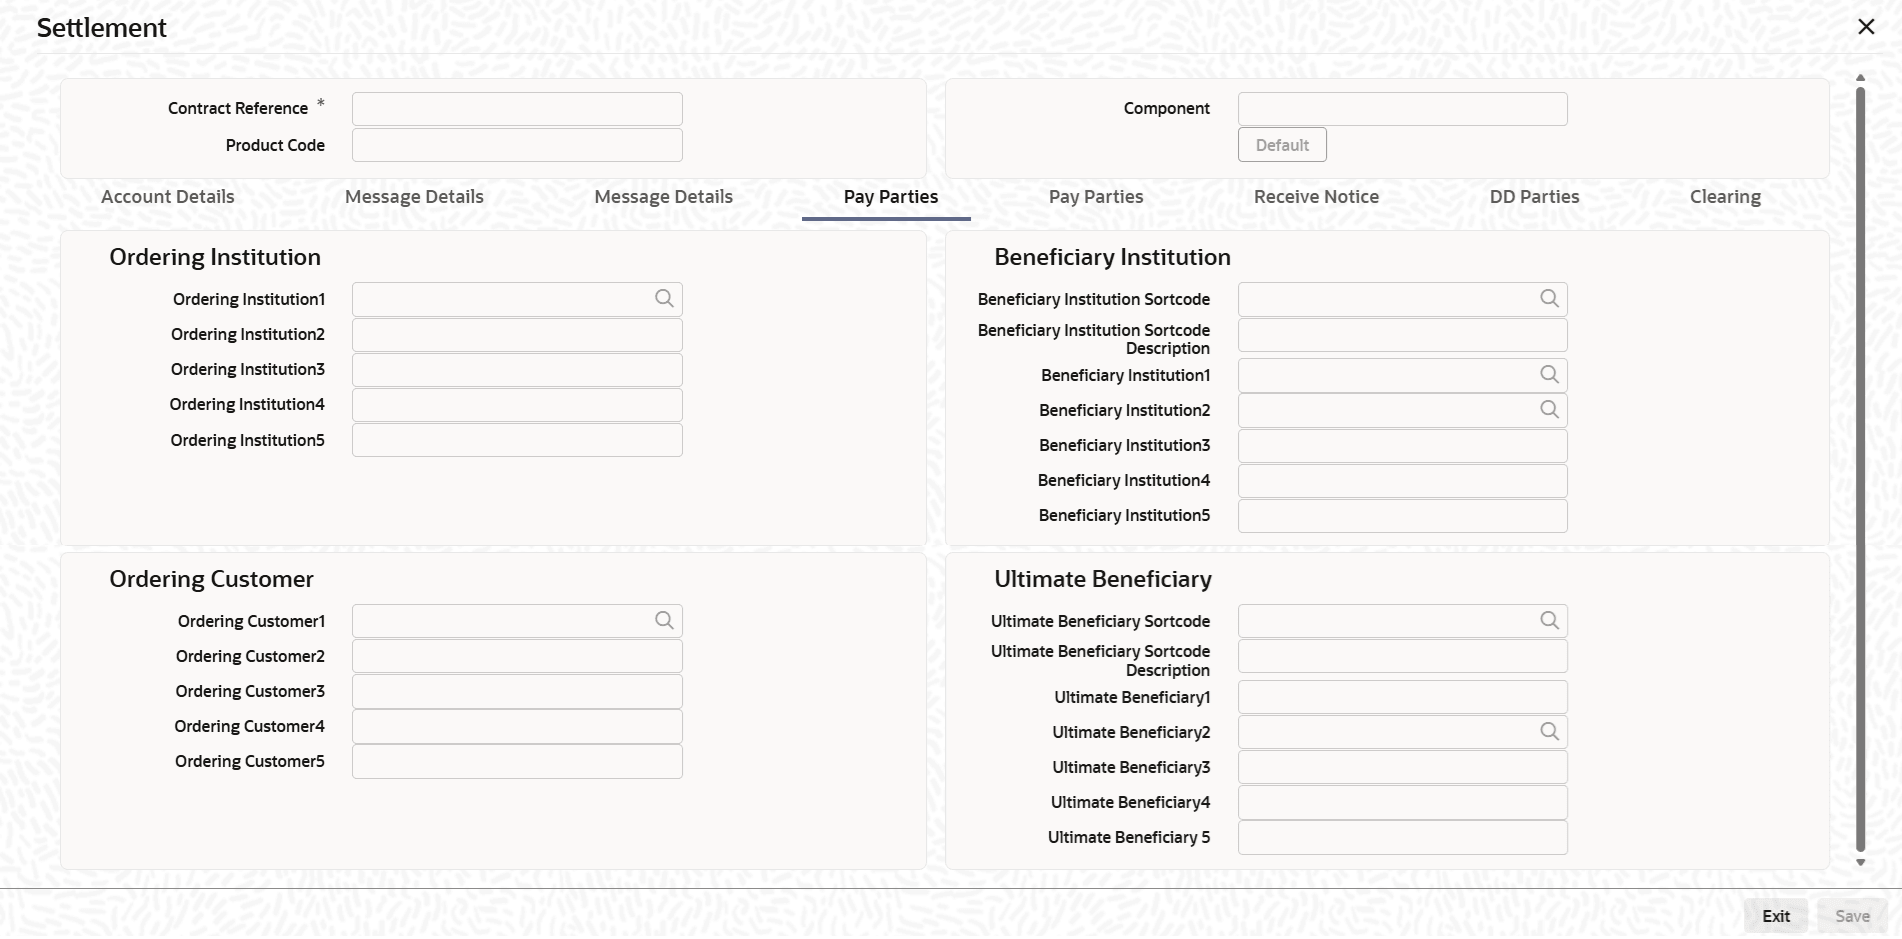Focus the Ordering Customer5 input
1902x939 pixels.
(x=517, y=761)
